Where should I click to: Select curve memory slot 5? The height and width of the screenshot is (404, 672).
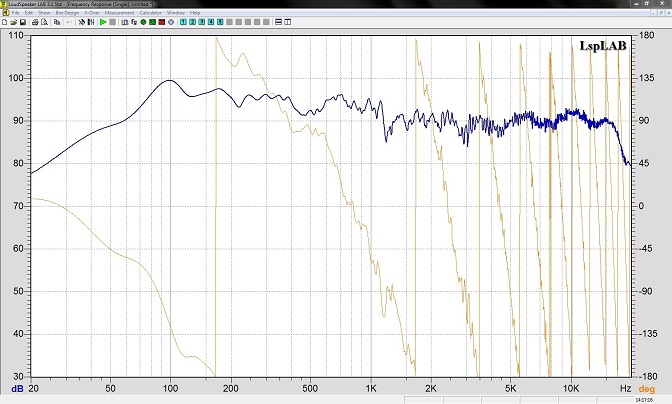tap(220, 22)
